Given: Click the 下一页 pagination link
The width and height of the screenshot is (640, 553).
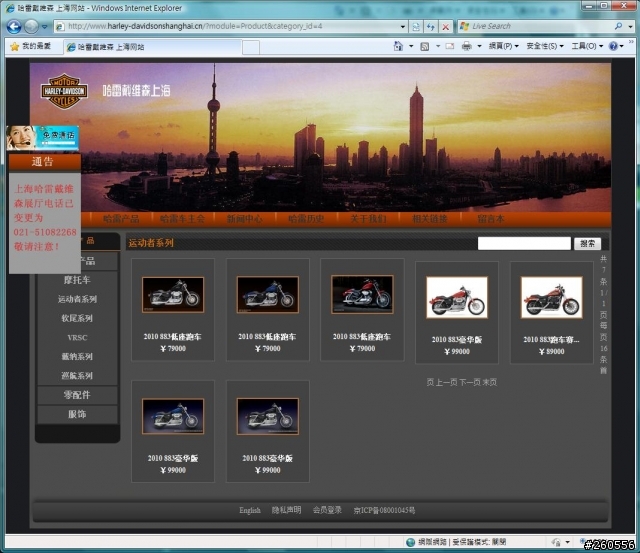Looking at the screenshot, I should tap(470, 382).
